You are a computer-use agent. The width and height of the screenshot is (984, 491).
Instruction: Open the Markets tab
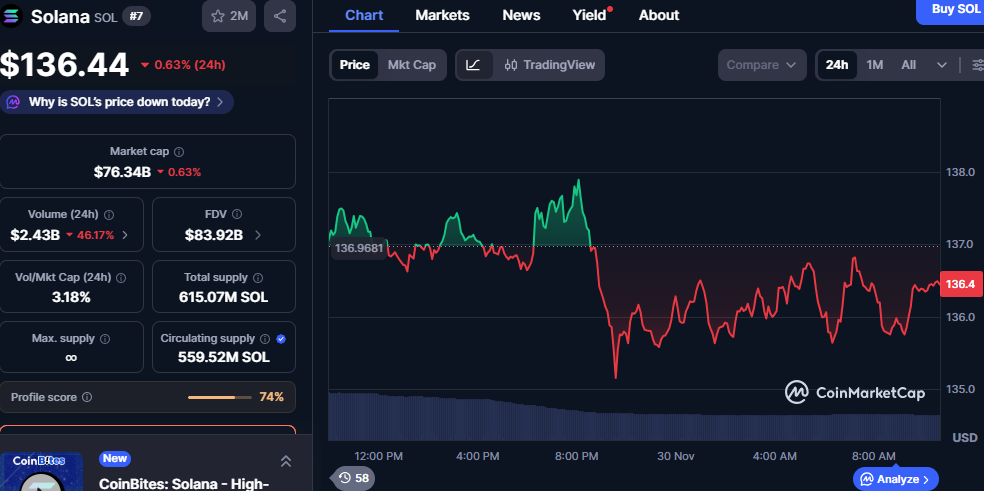click(442, 15)
